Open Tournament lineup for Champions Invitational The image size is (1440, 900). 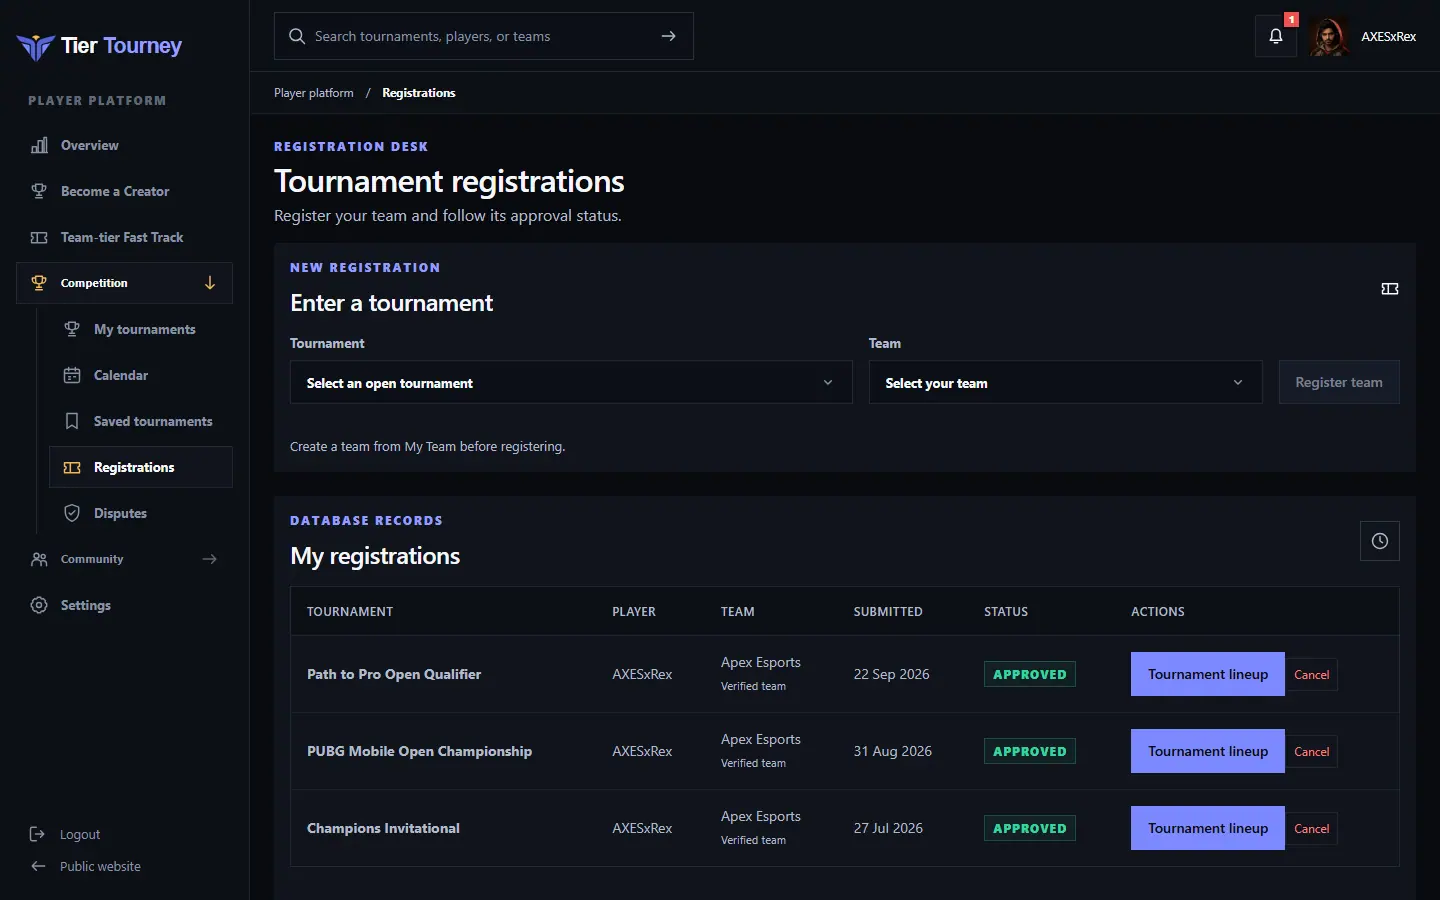[1208, 829]
